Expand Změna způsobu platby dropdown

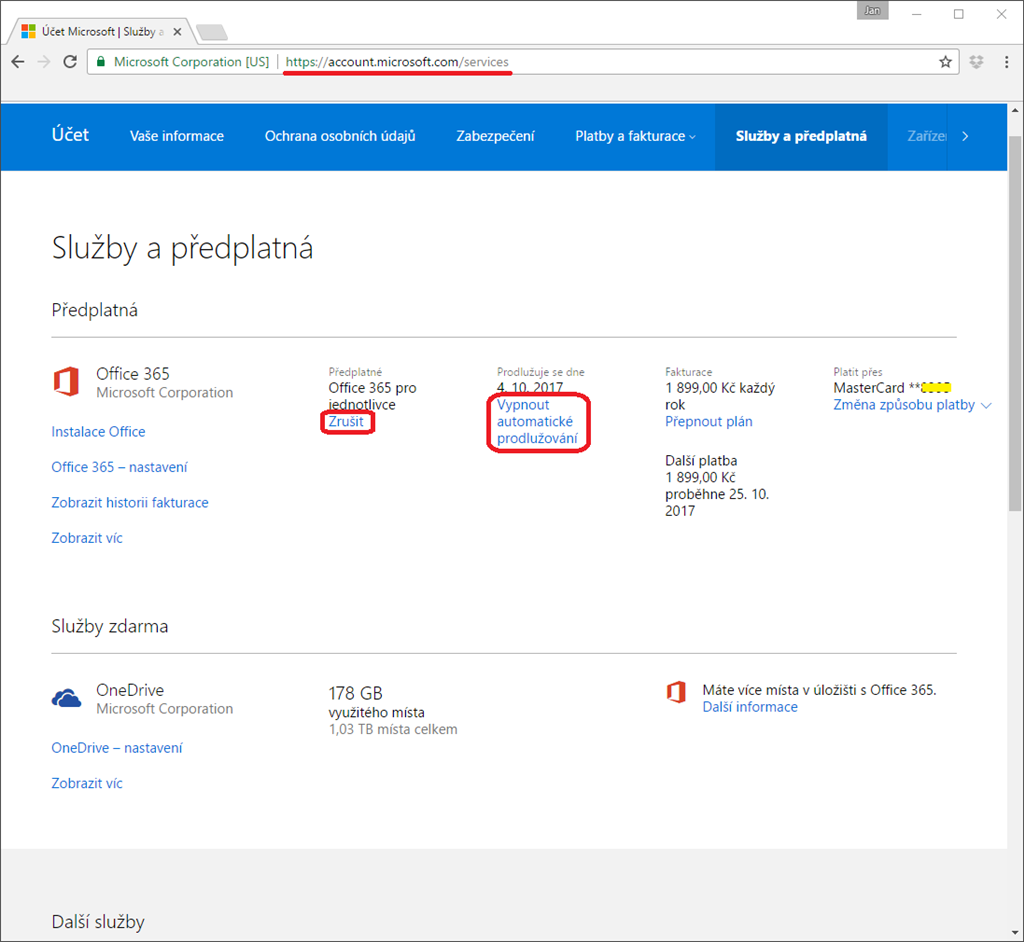coord(912,405)
